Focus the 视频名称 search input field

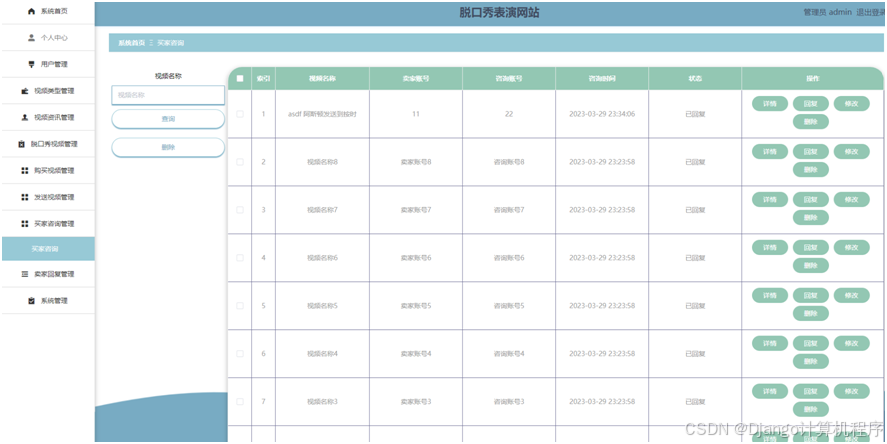point(168,95)
